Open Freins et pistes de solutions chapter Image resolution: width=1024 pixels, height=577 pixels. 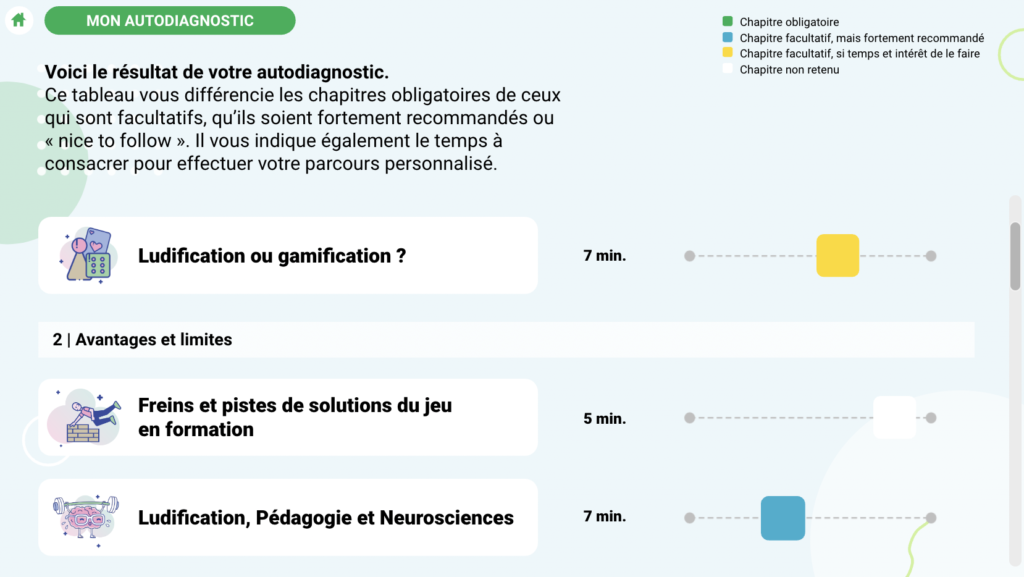click(x=288, y=417)
